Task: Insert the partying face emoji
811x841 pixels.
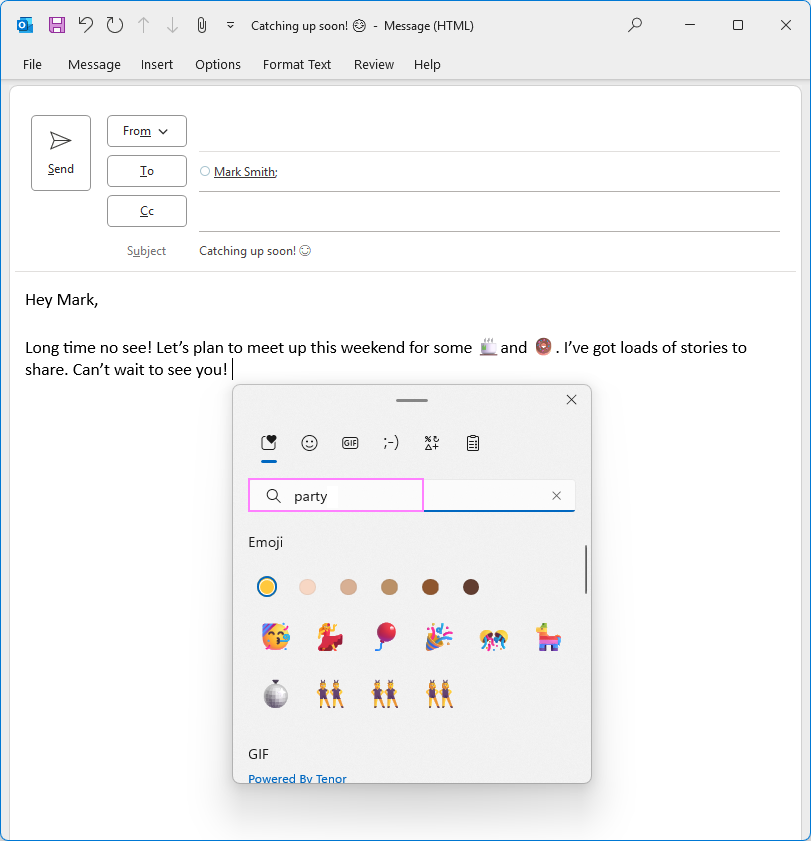Action: tap(276, 637)
